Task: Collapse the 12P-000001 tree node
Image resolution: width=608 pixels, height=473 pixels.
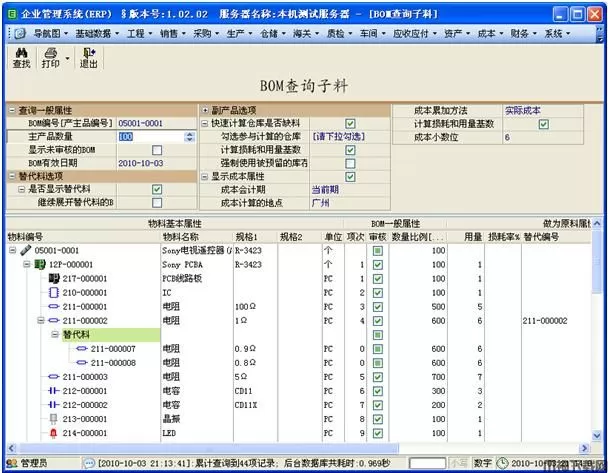Action: point(26,264)
